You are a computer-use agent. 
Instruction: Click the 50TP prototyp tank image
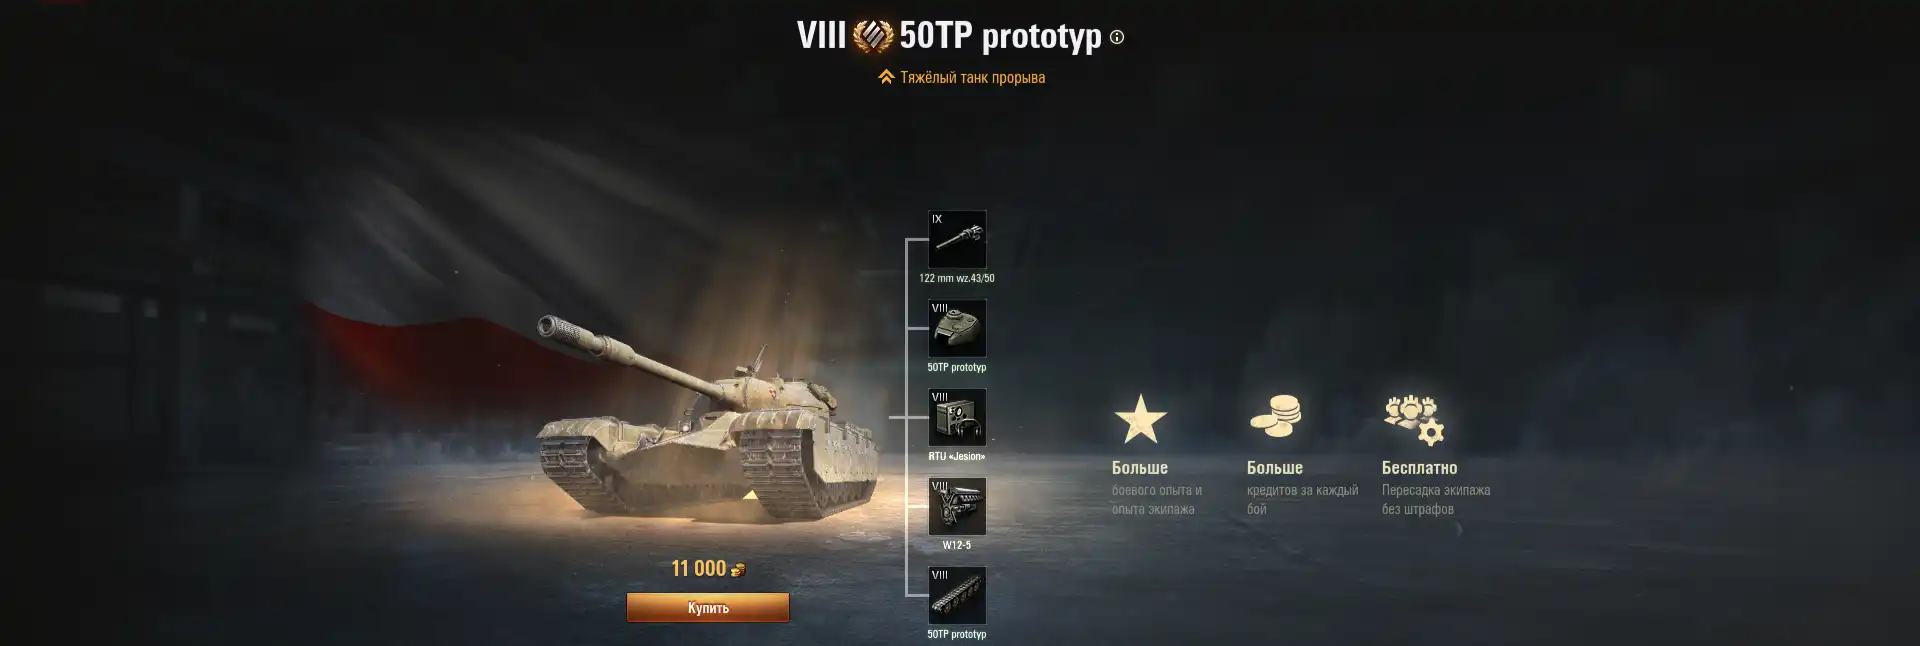(707, 420)
